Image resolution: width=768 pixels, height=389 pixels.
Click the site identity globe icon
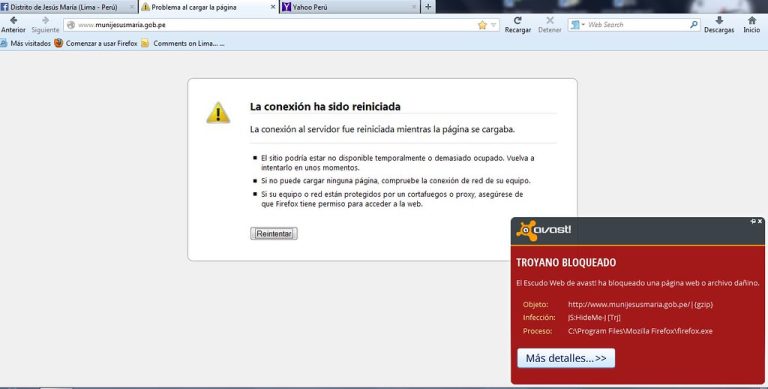[71, 25]
